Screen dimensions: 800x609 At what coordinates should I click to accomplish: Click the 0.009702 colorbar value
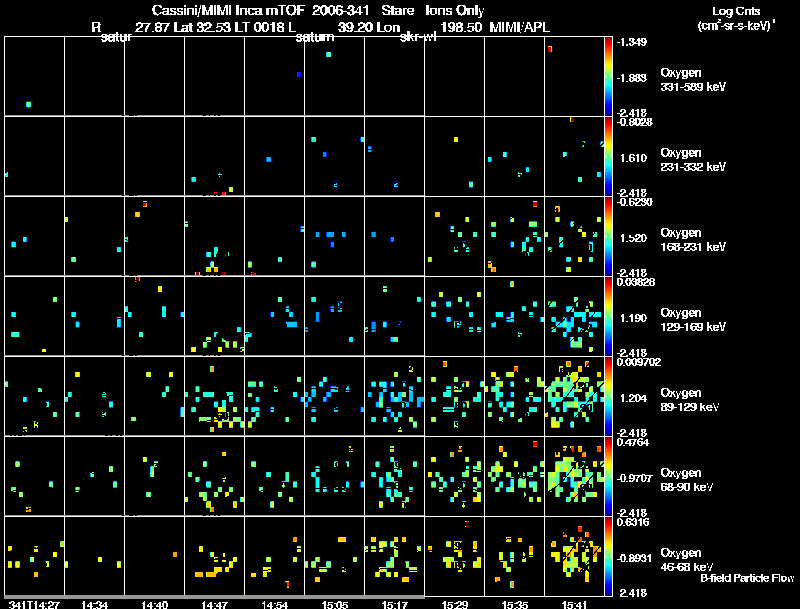click(x=639, y=362)
